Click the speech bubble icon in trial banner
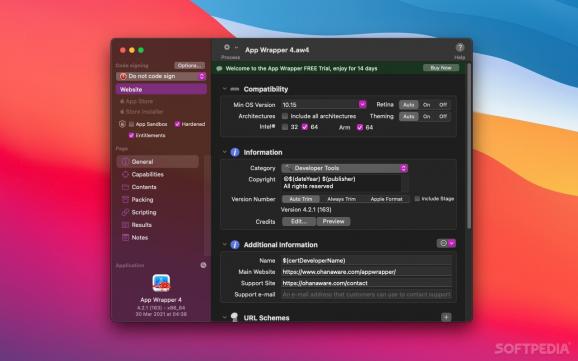Viewport: 578px width, 361px height. click(219, 69)
